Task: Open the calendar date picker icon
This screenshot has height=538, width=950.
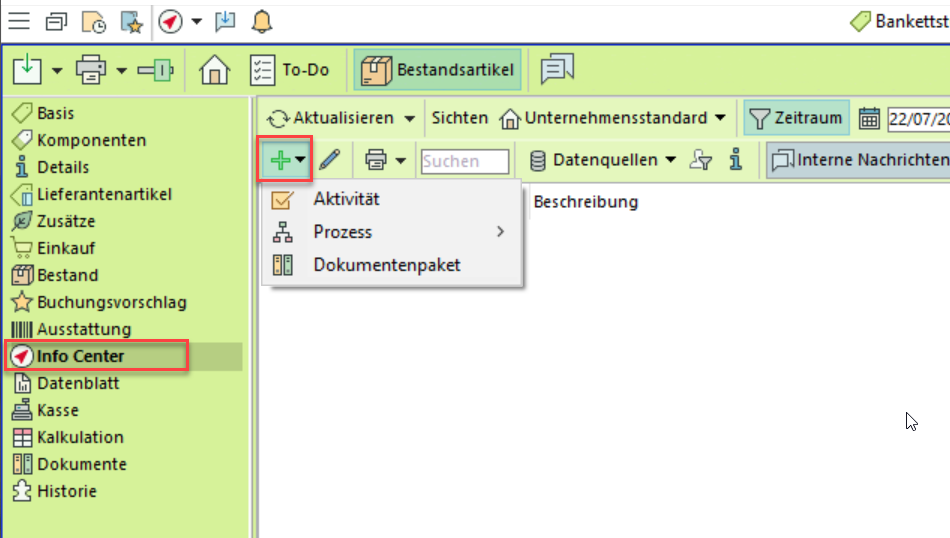Action: [x=869, y=118]
